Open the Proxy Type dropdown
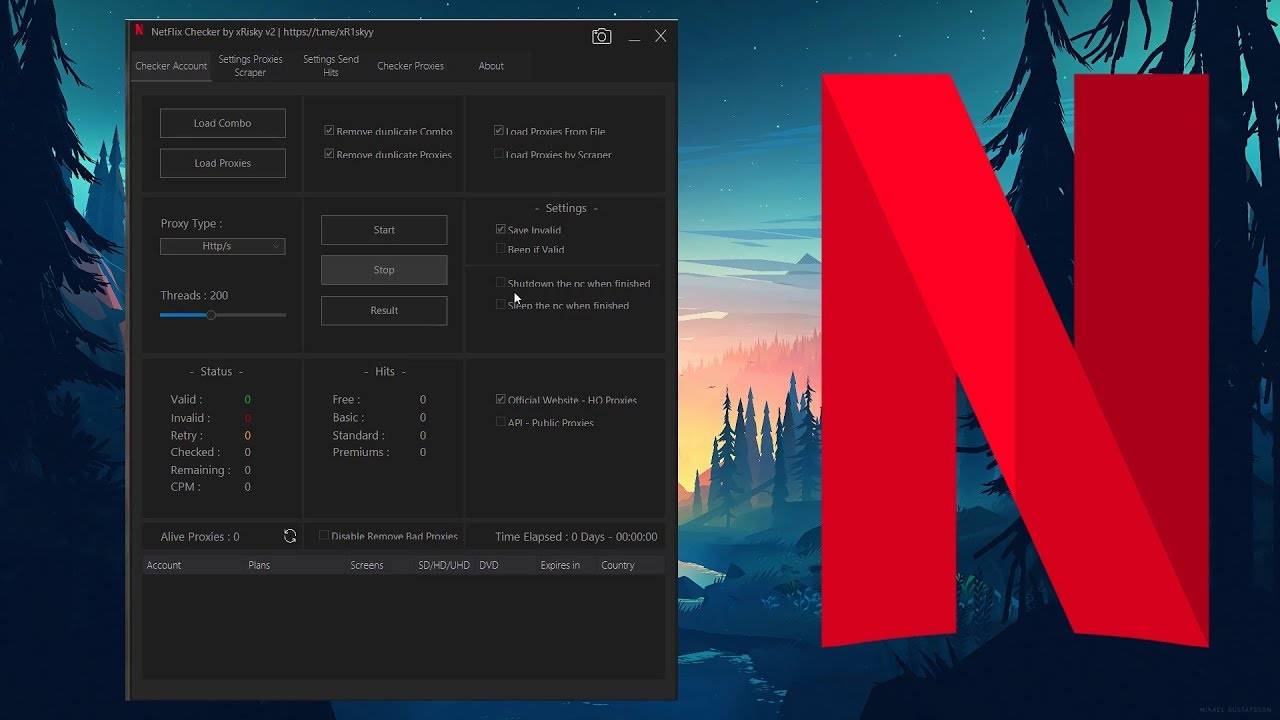 click(222, 246)
